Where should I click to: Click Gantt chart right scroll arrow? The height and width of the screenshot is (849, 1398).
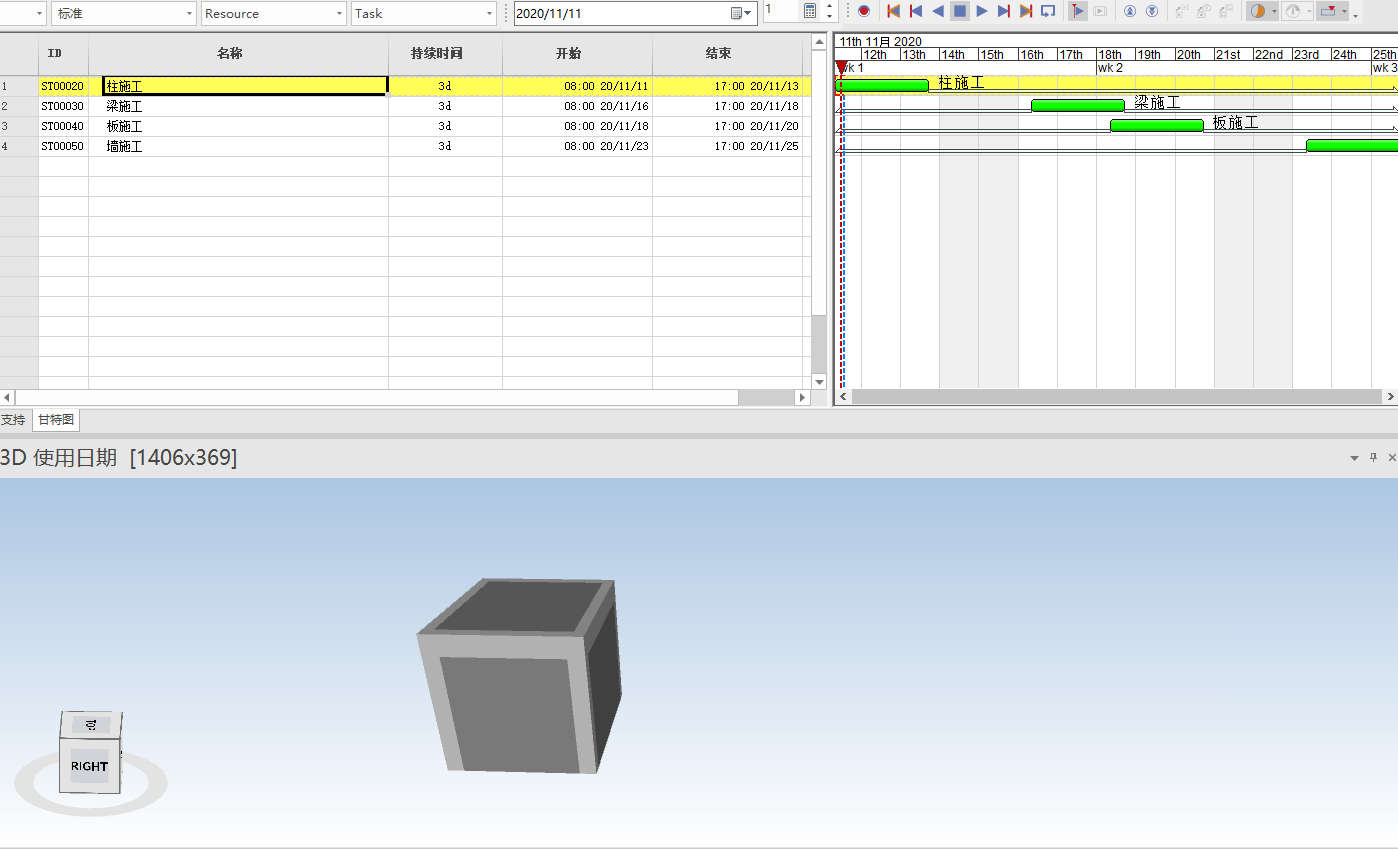[x=1390, y=397]
